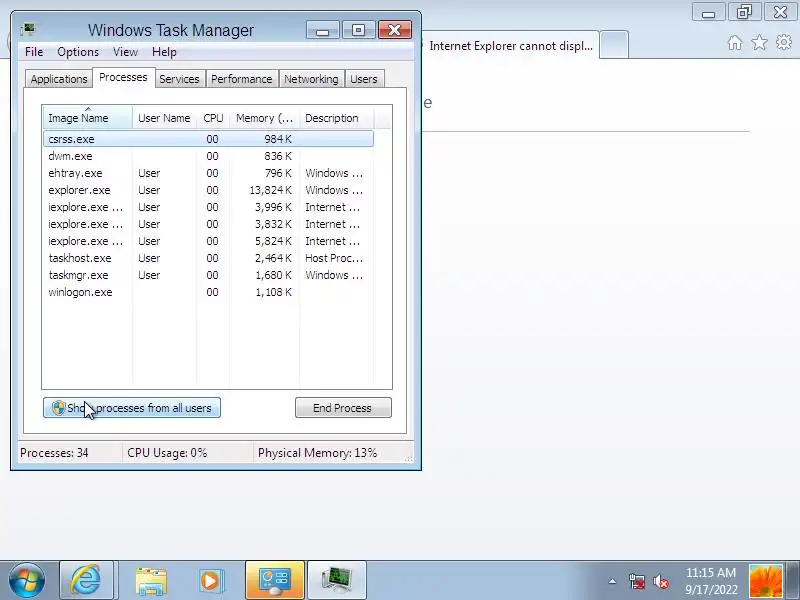
Task: Select the Processes tab
Action: pos(123,77)
